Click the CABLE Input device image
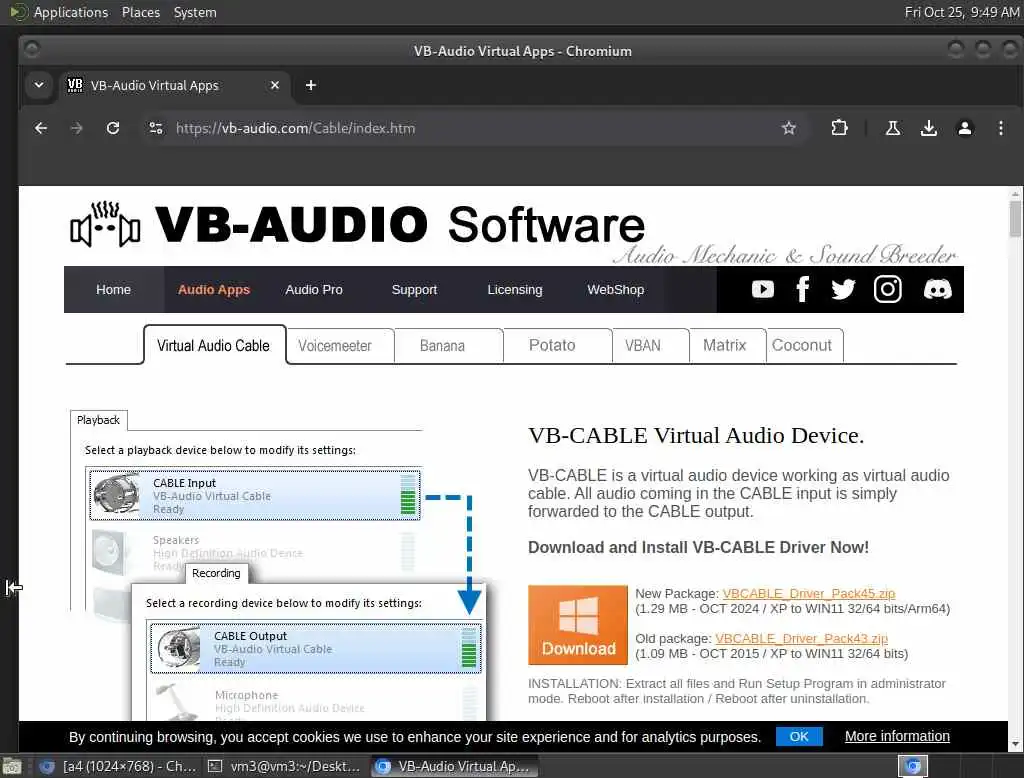Image resolution: width=1024 pixels, height=778 pixels. (116, 494)
